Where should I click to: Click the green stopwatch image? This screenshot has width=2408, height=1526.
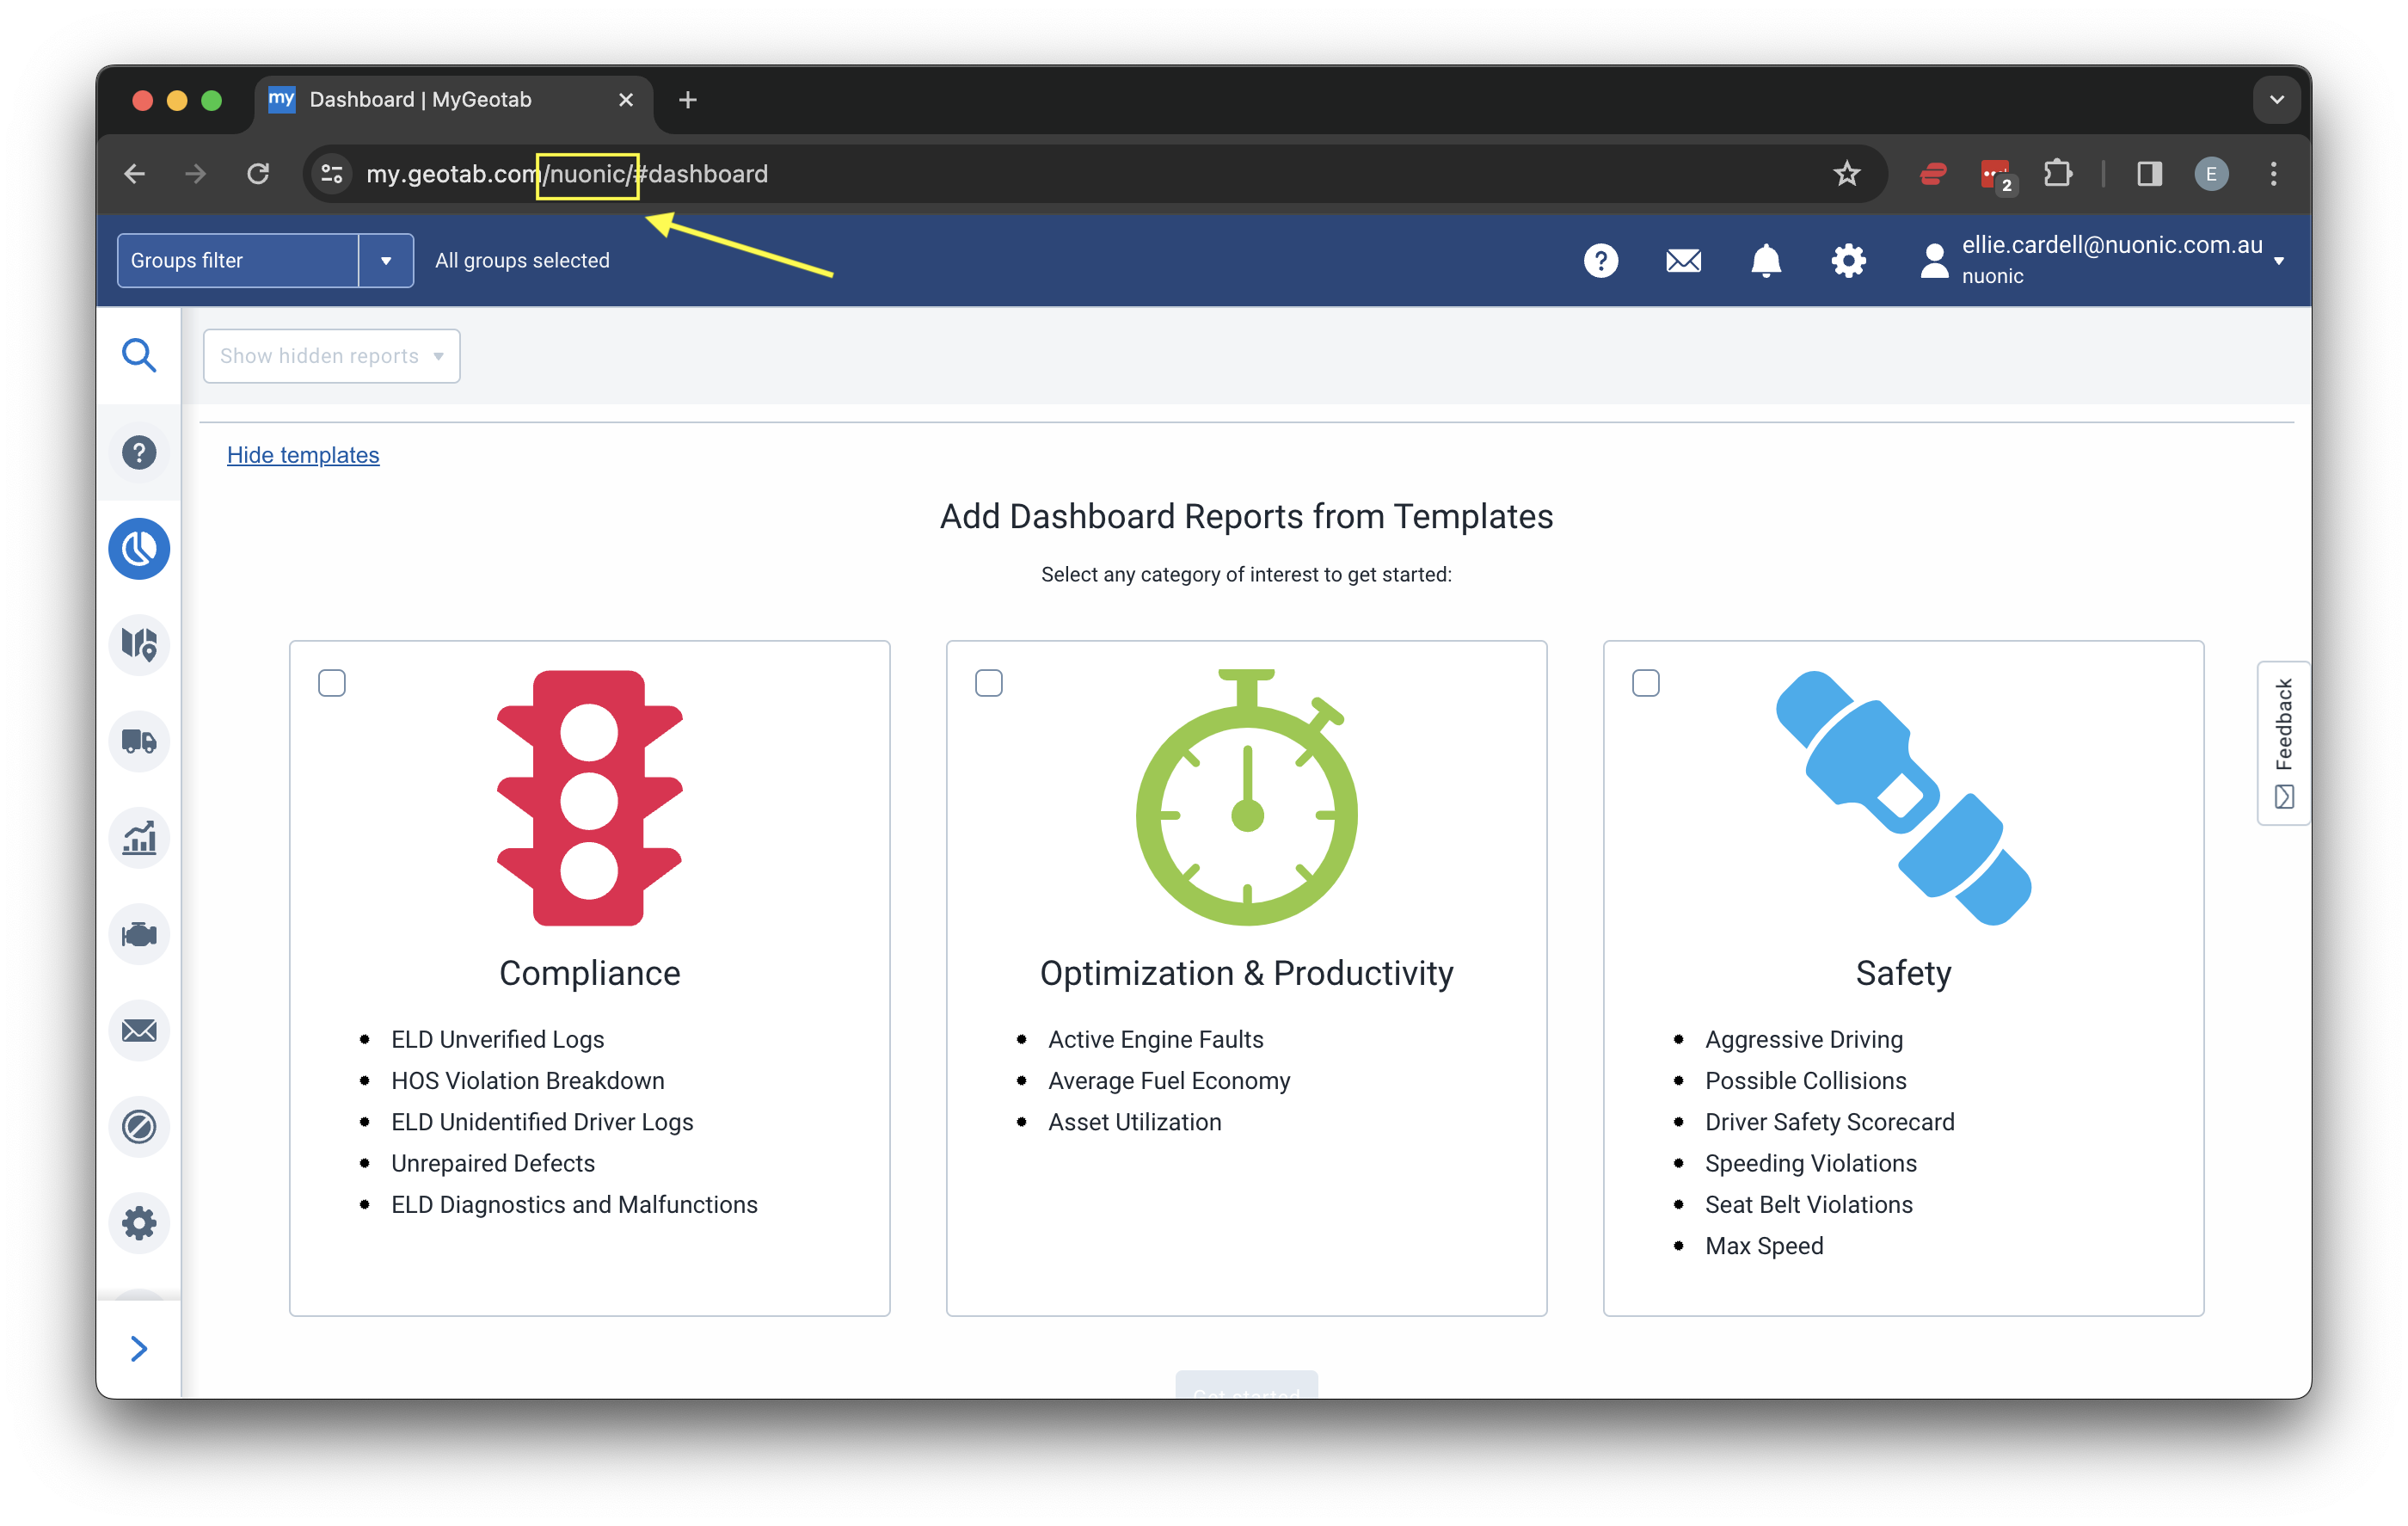(1246, 797)
